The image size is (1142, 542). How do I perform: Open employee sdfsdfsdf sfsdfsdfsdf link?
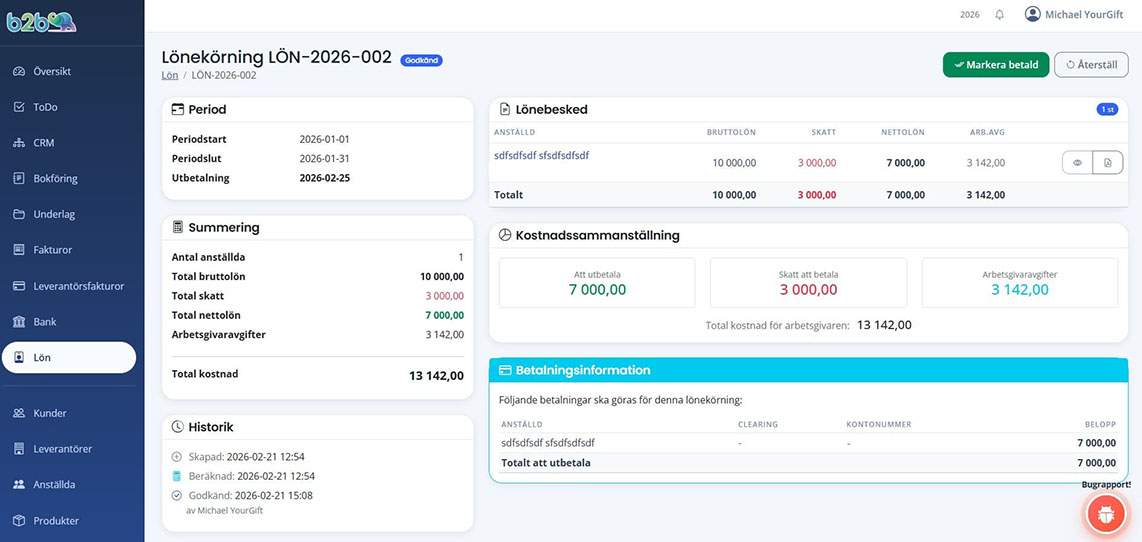(x=541, y=156)
